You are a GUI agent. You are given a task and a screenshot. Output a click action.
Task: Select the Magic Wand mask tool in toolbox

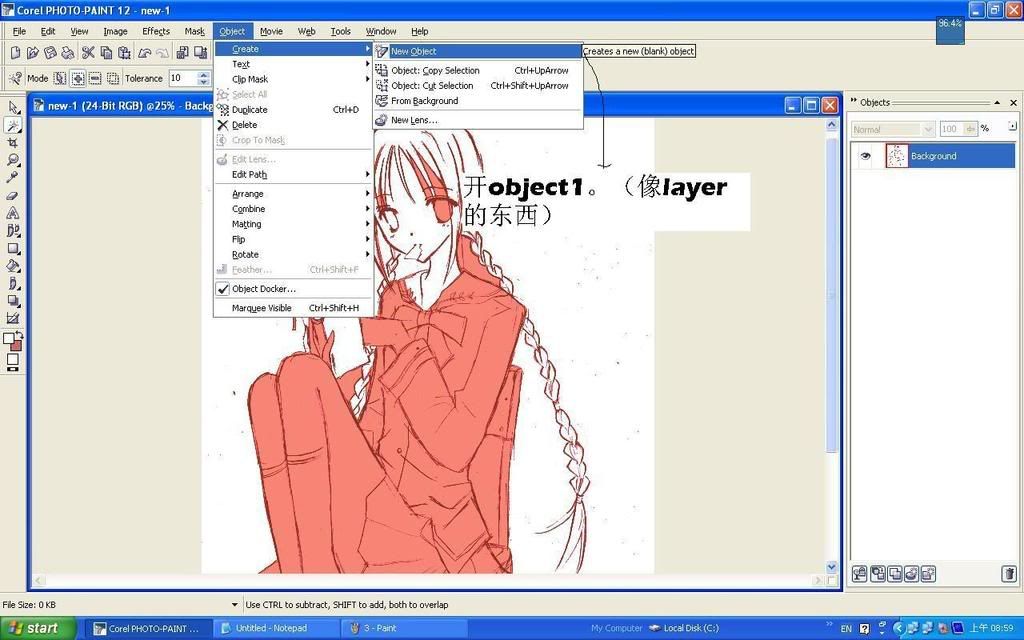pos(13,125)
